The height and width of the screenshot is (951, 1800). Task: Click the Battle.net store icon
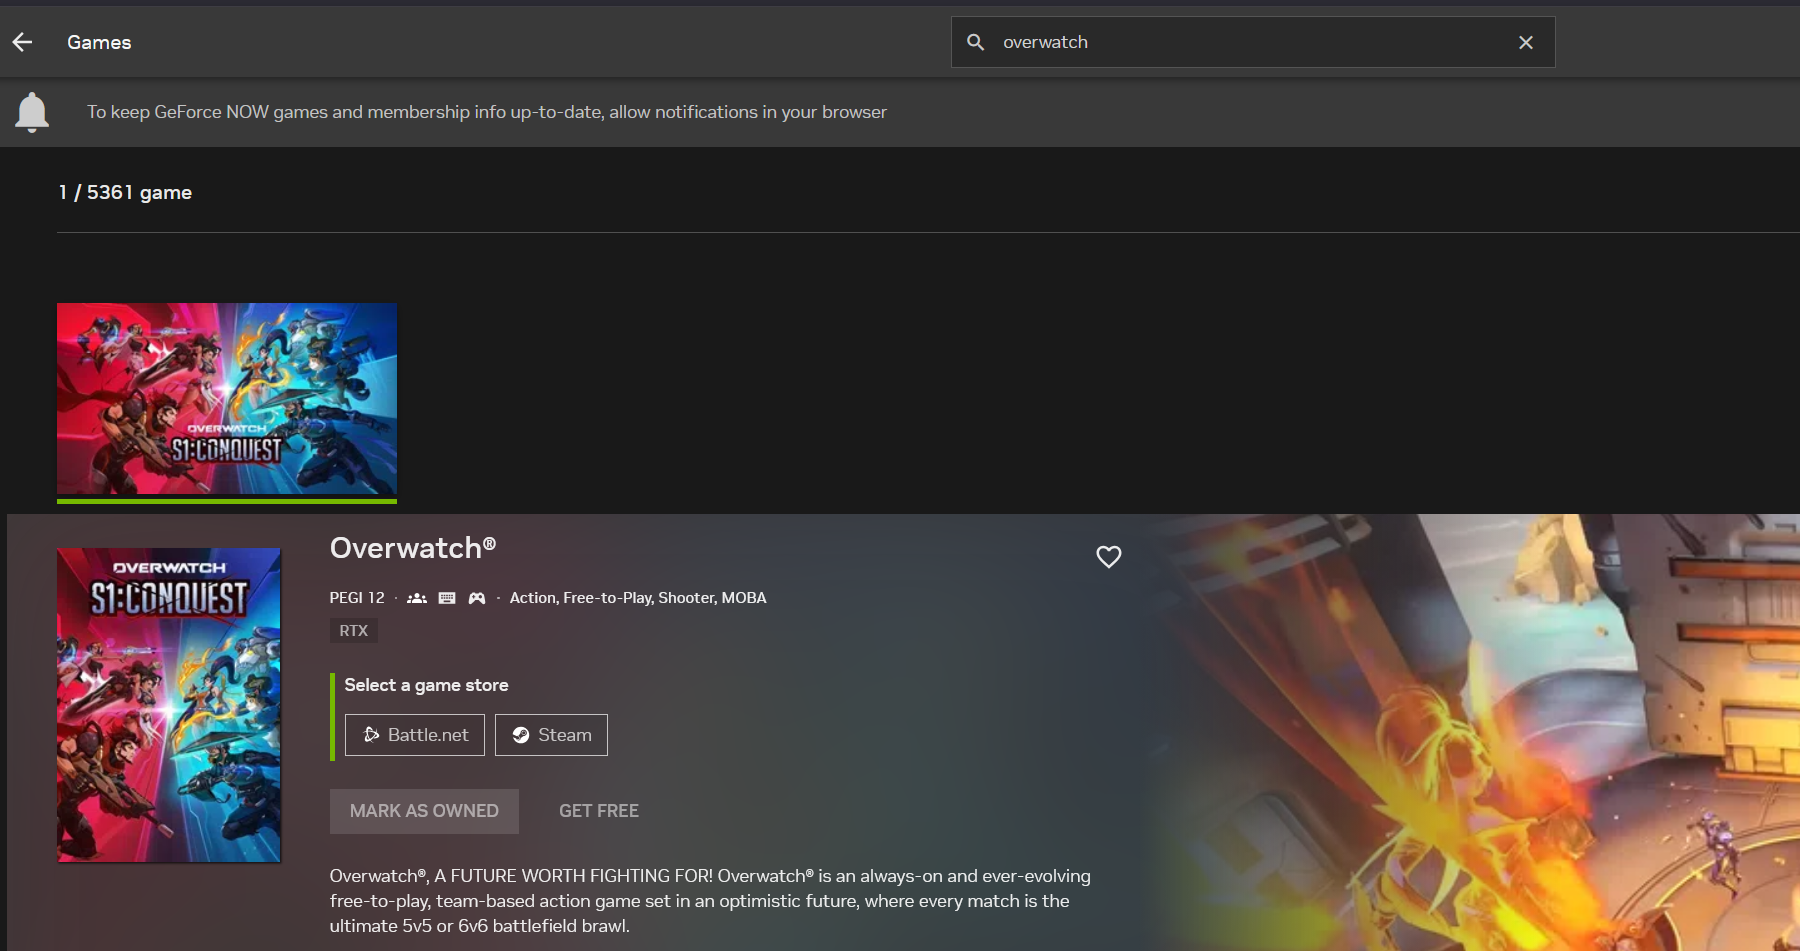[371, 734]
